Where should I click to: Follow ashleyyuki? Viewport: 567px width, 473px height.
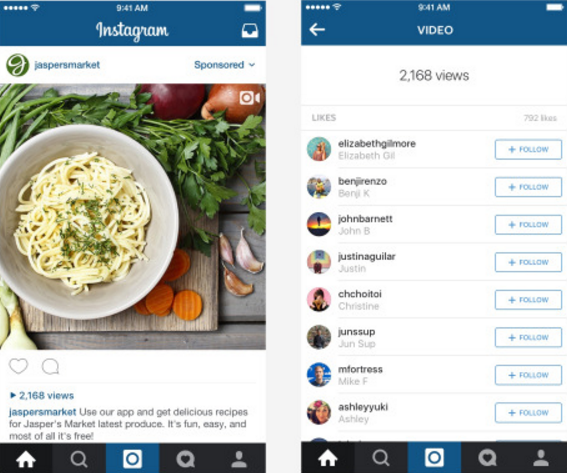point(528,413)
